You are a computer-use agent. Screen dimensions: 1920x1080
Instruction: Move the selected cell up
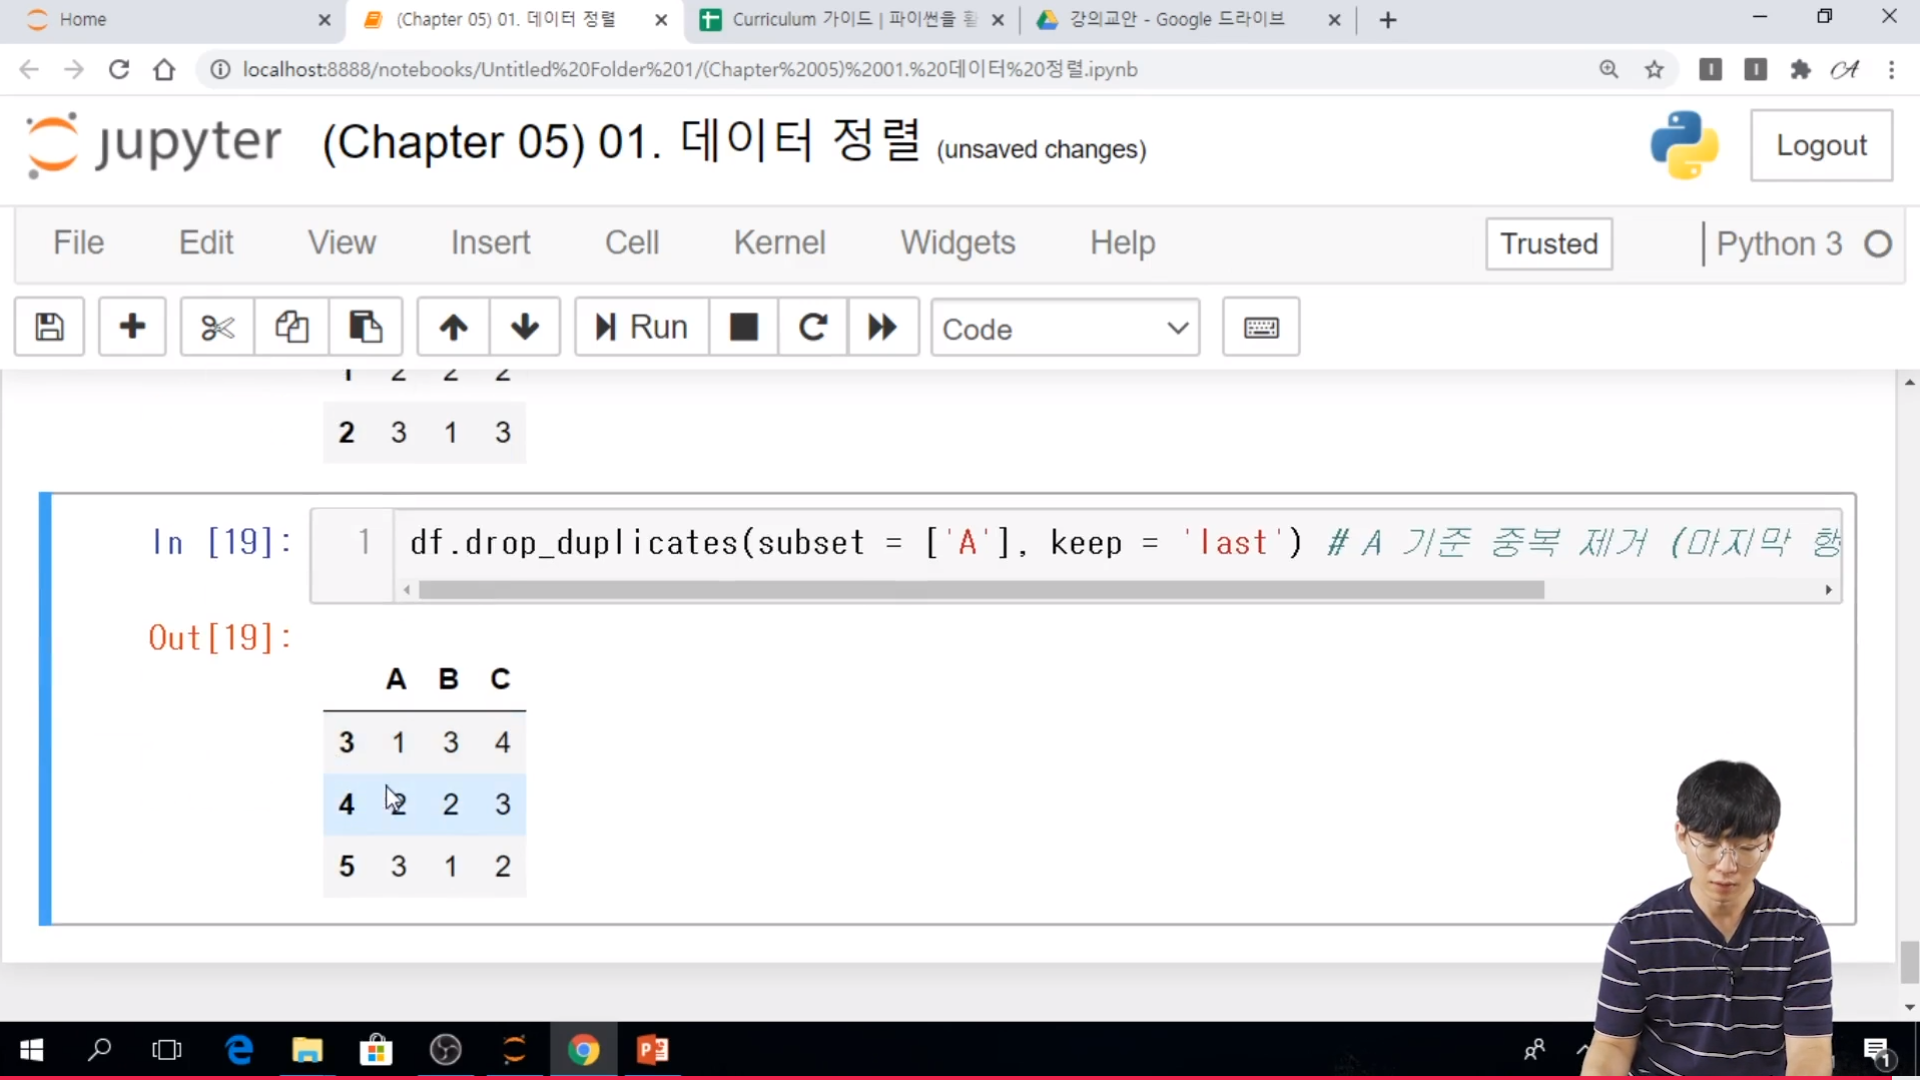pyautogui.click(x=453, y=327)
